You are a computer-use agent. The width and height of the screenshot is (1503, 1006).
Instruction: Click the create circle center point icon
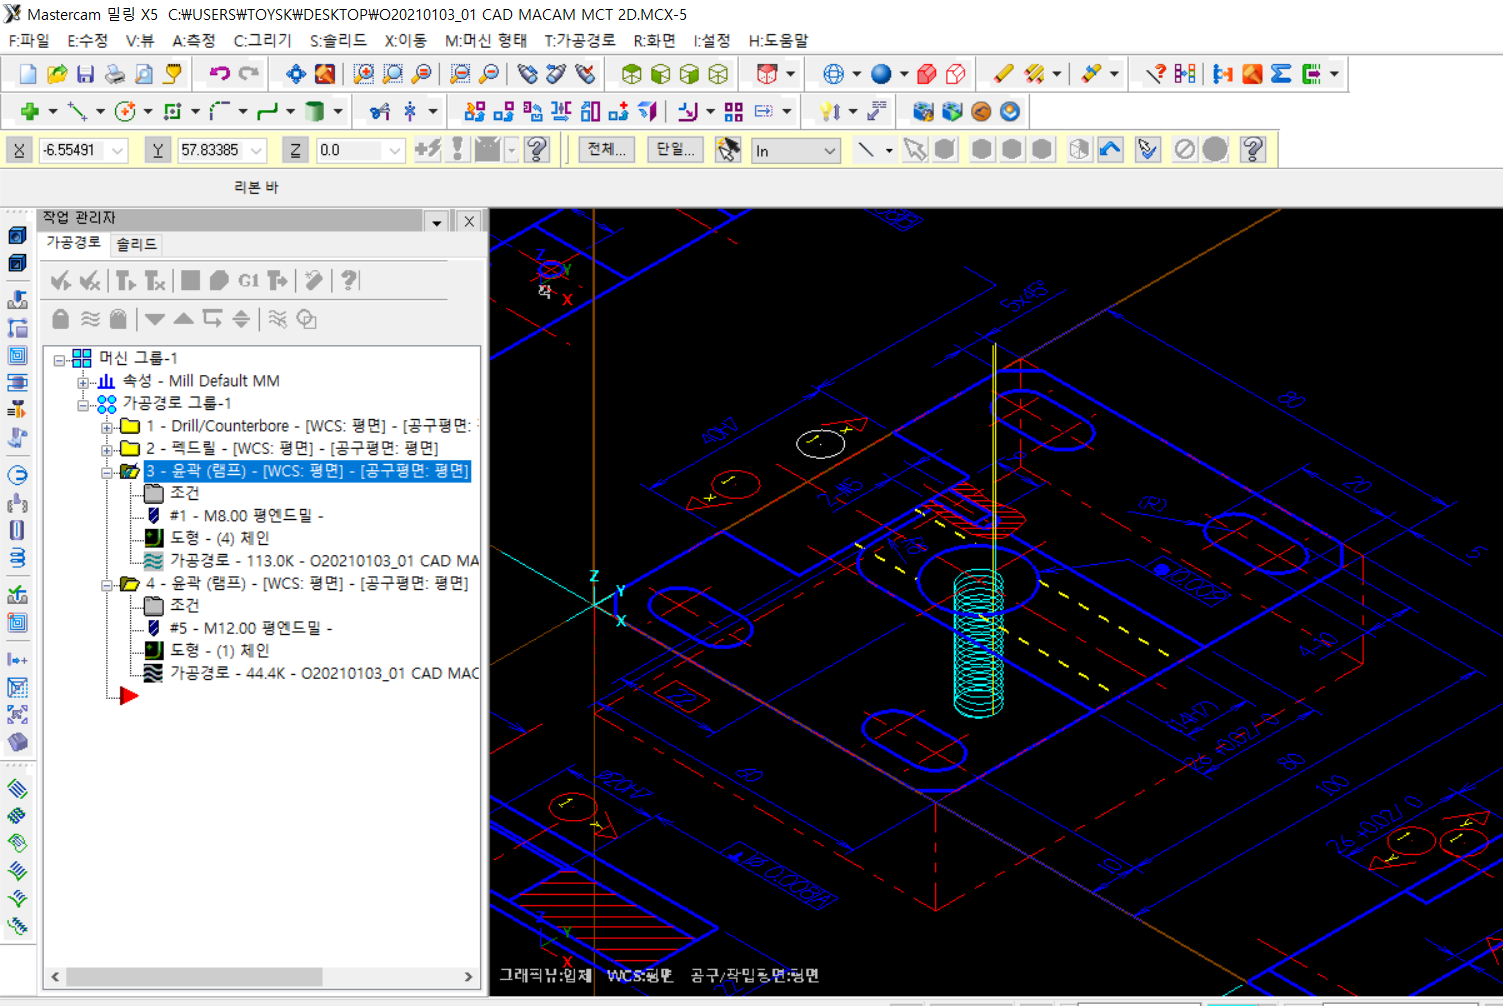pos(125,111)
